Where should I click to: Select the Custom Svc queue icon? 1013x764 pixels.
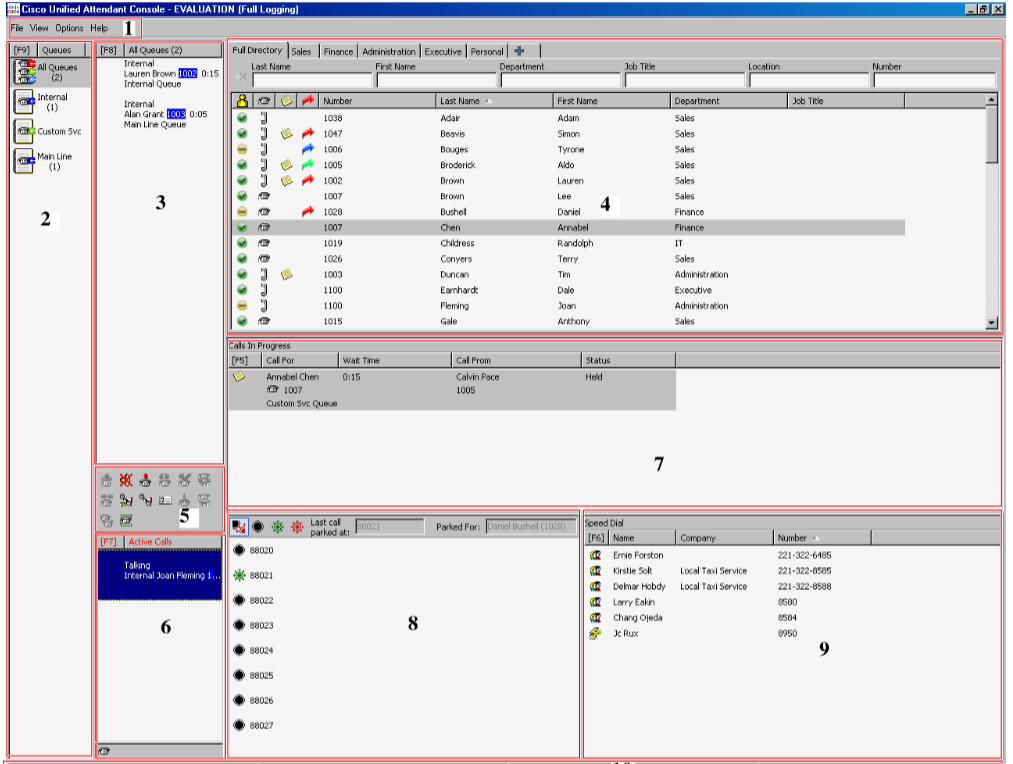click(x=24, y=131)
